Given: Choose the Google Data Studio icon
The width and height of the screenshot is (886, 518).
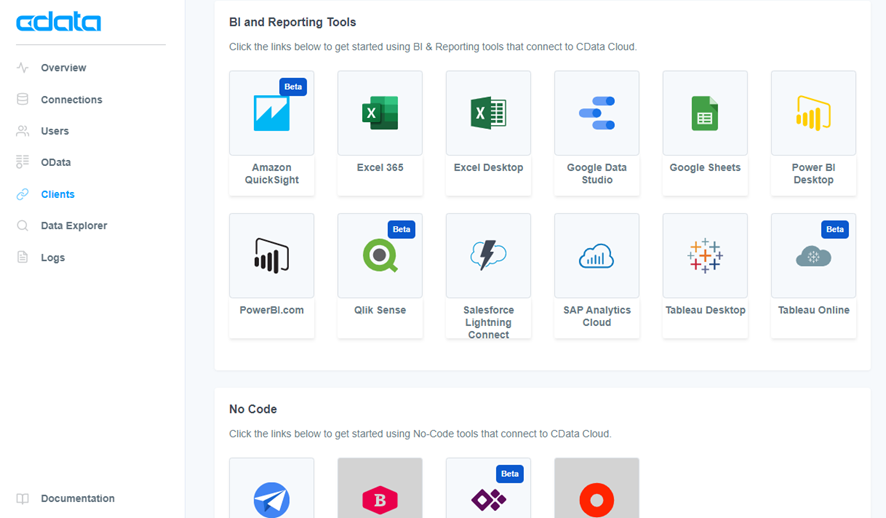Looking at the screenshot, I should coord(597,113).
